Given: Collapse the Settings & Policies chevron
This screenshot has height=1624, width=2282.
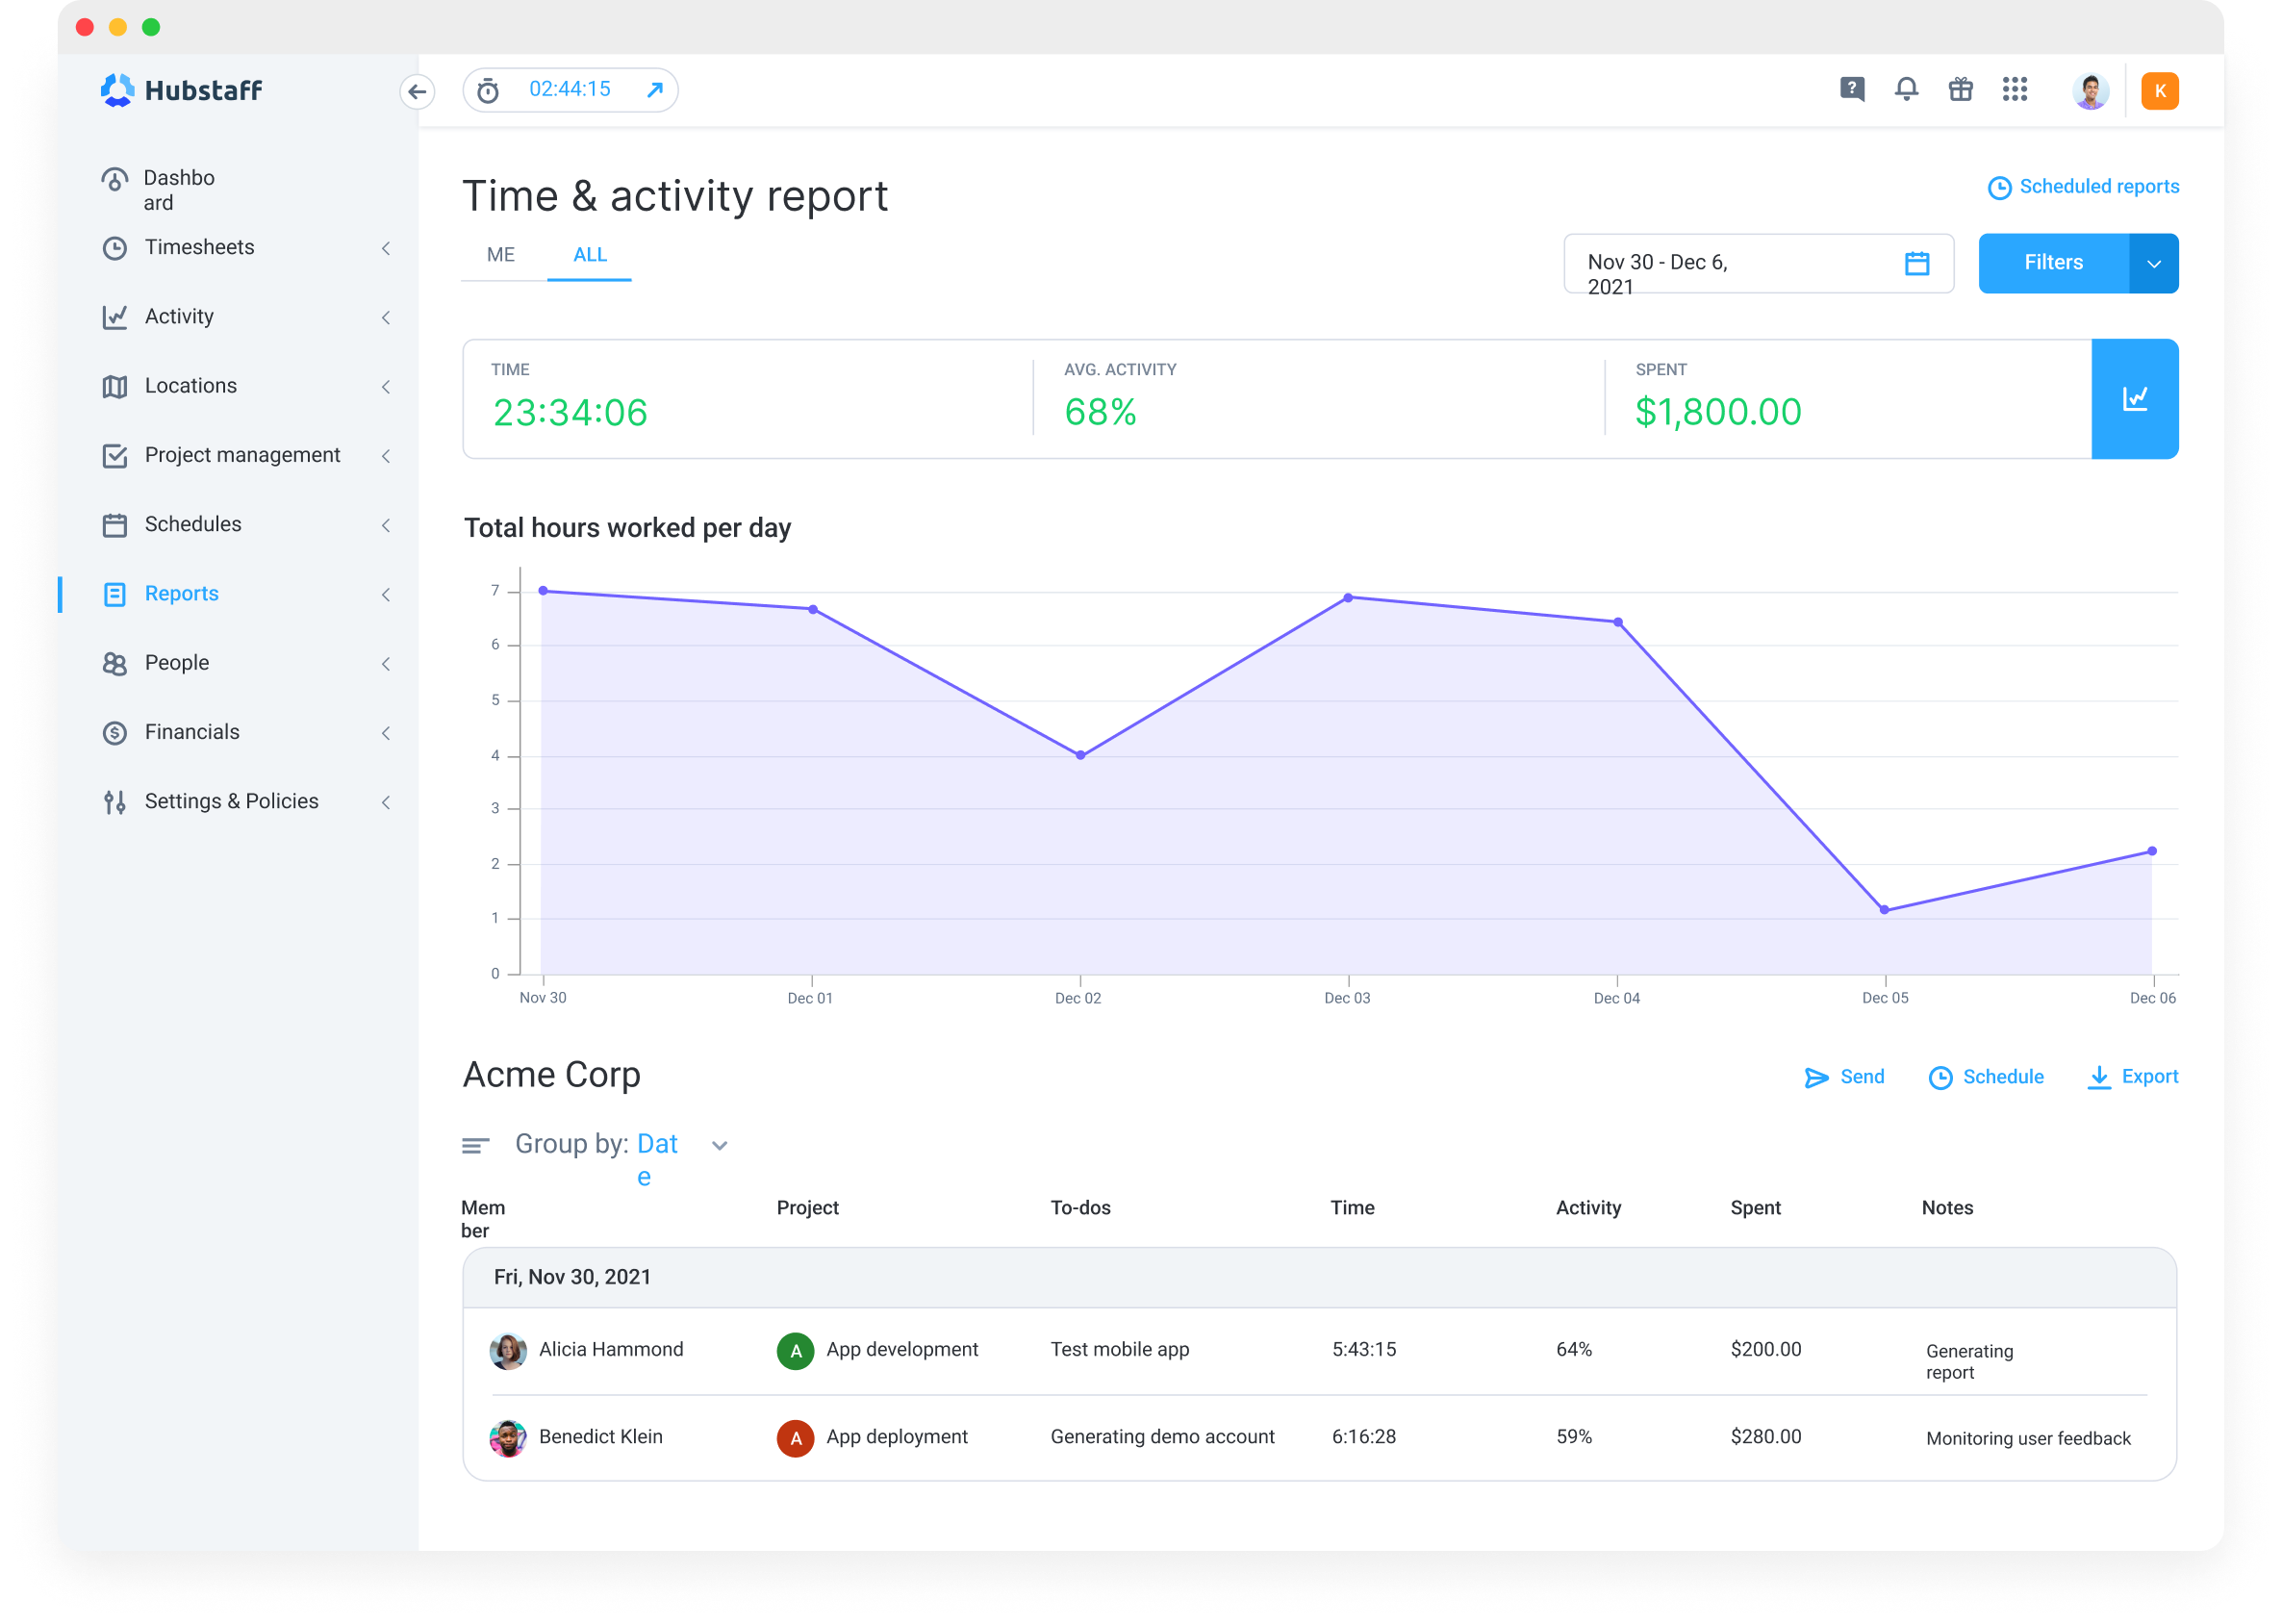Looking at the screenshot, I should point(387,801).
